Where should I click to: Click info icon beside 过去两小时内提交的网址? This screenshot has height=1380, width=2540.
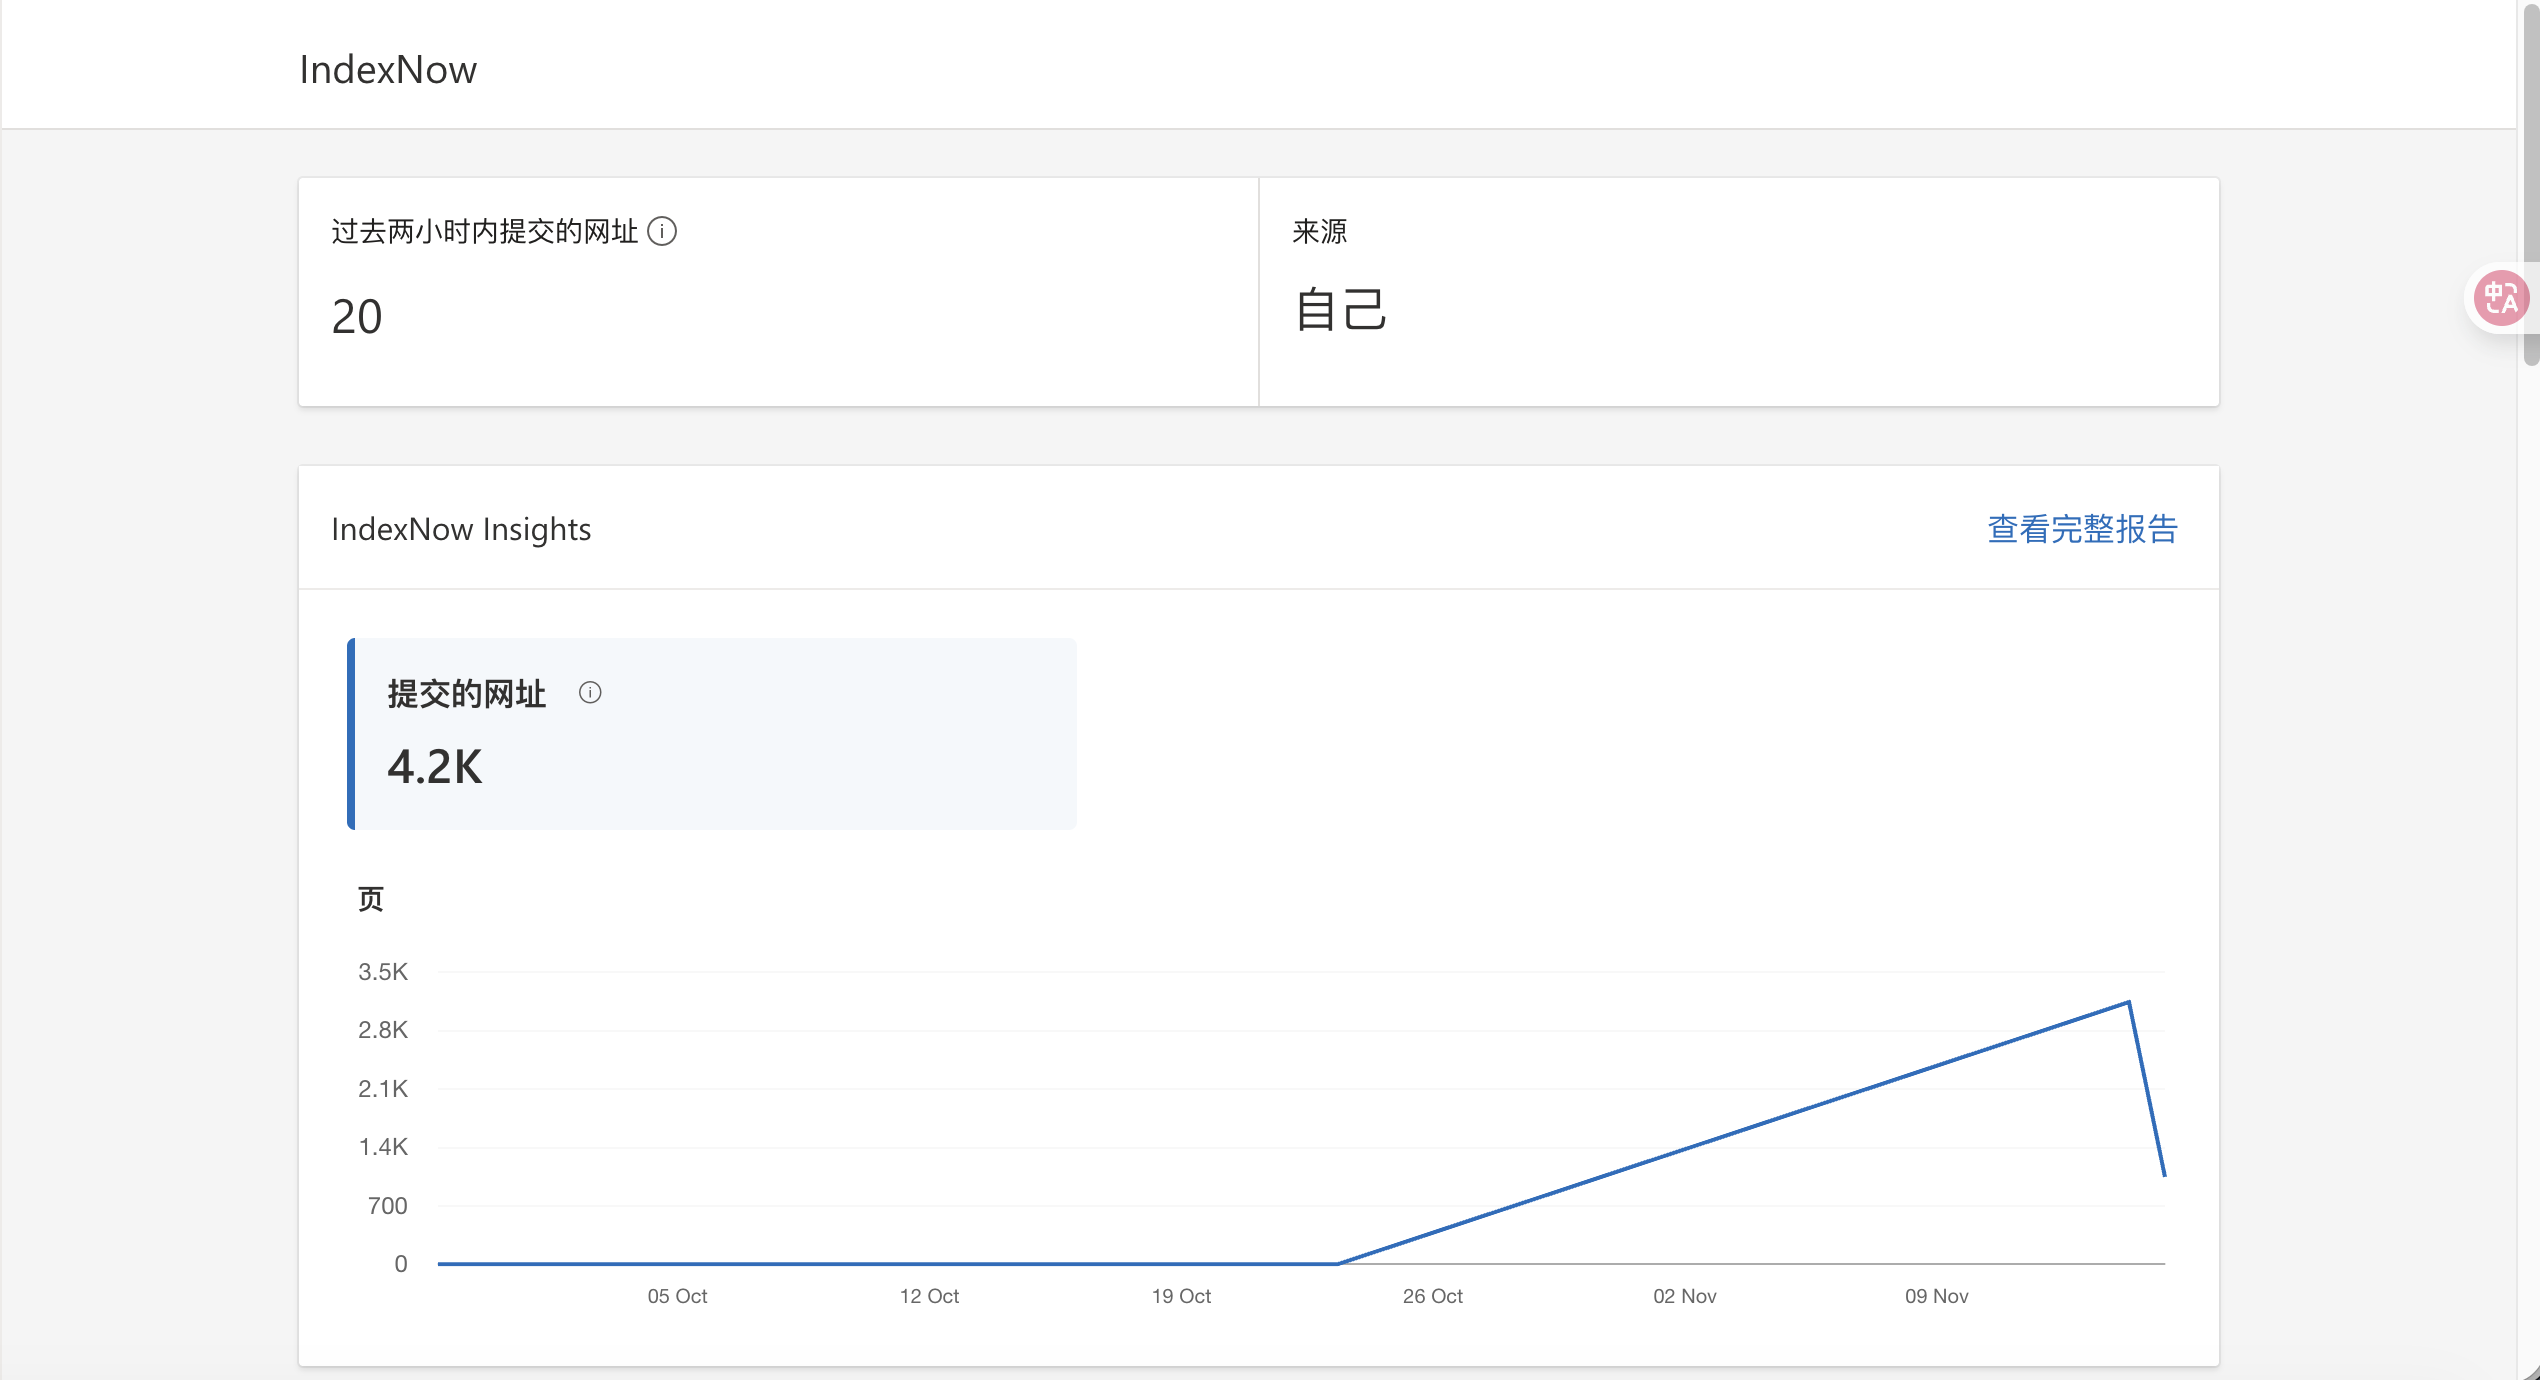point(662,232)
